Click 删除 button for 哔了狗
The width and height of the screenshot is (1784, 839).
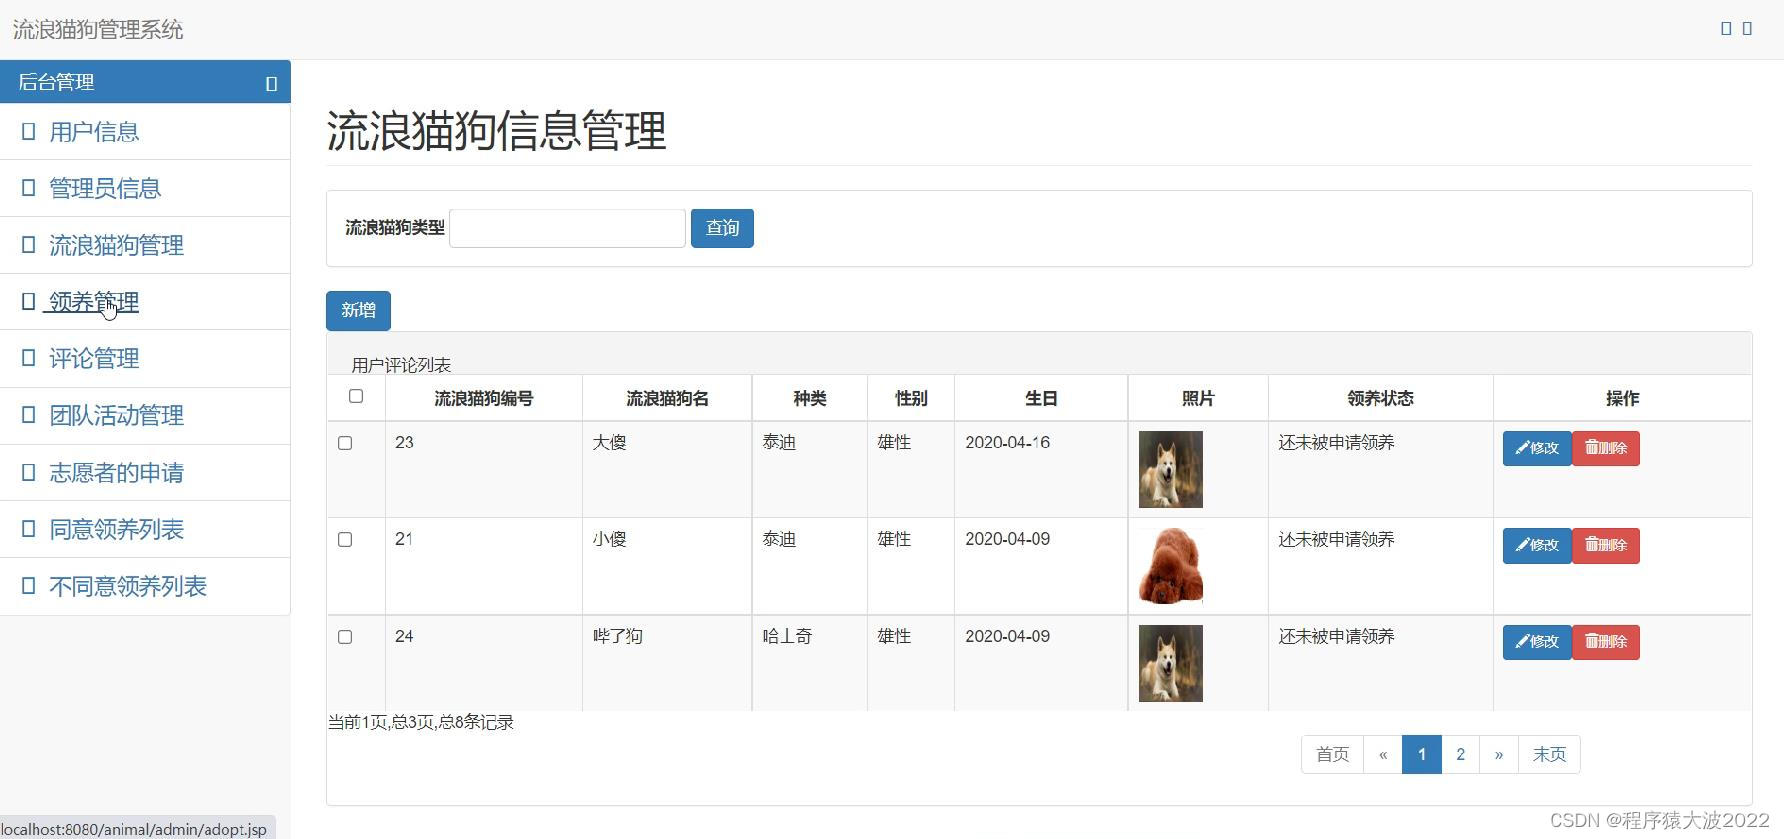pos(1606,642)
